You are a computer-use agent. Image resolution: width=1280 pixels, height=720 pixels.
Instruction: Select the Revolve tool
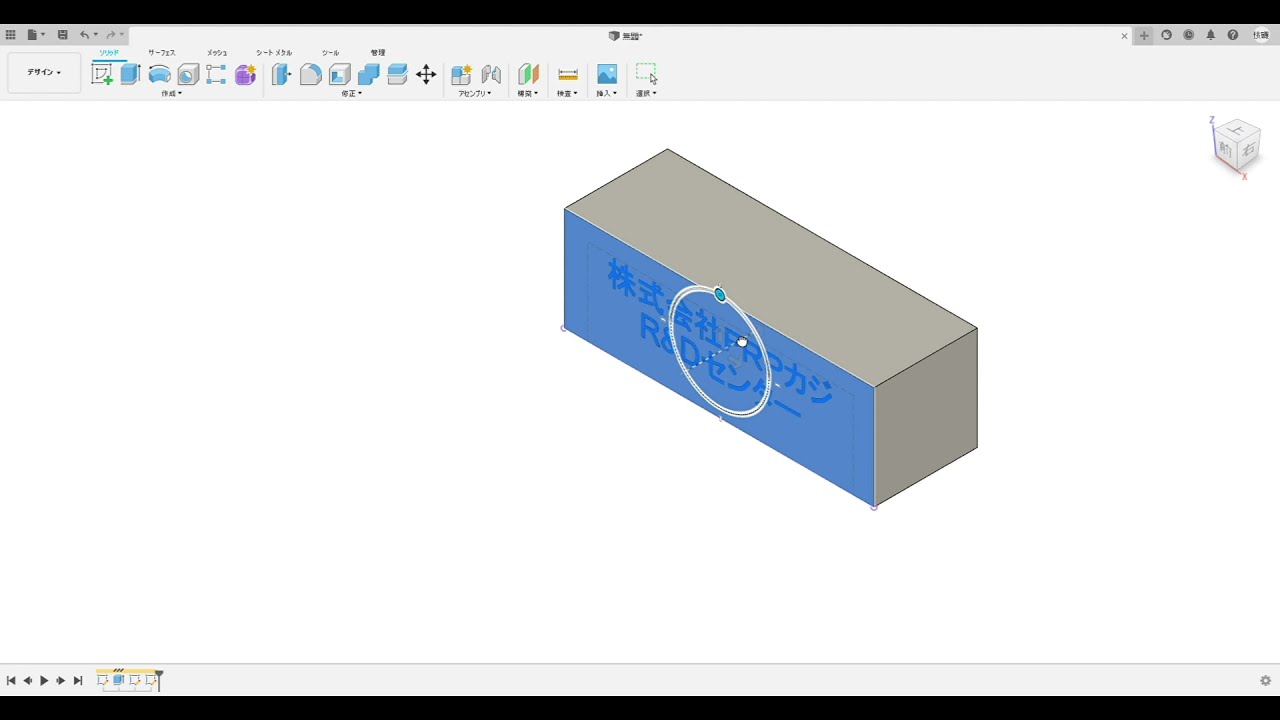point(159,74)
